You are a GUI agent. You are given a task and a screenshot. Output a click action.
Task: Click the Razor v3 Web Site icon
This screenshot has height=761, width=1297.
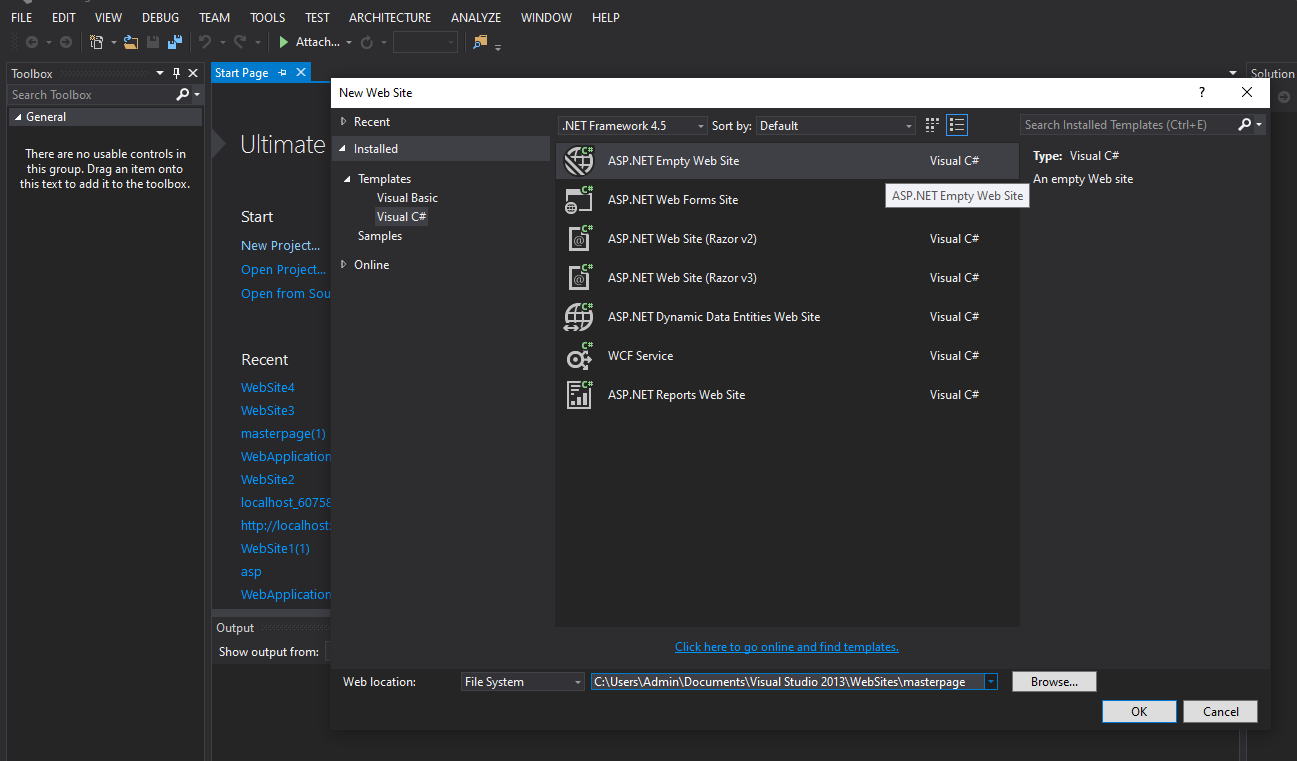(579, 278)
